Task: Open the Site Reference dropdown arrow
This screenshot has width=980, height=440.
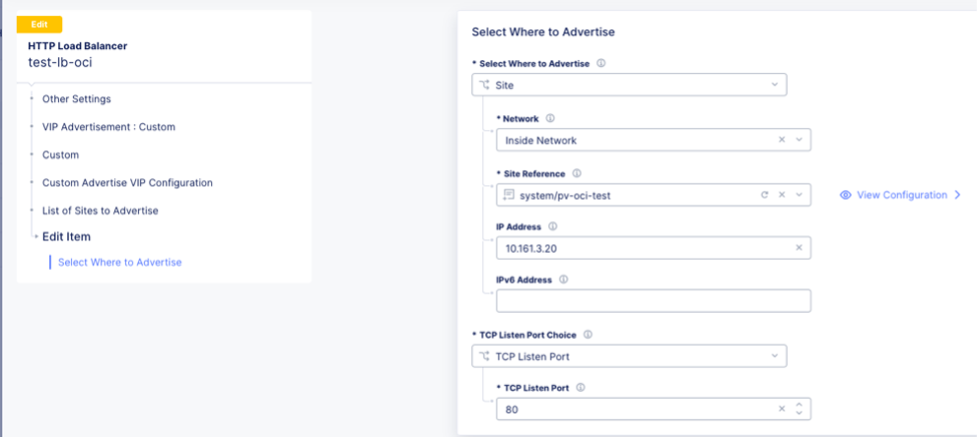Action: pyautogui.click(x=798, y=195)
